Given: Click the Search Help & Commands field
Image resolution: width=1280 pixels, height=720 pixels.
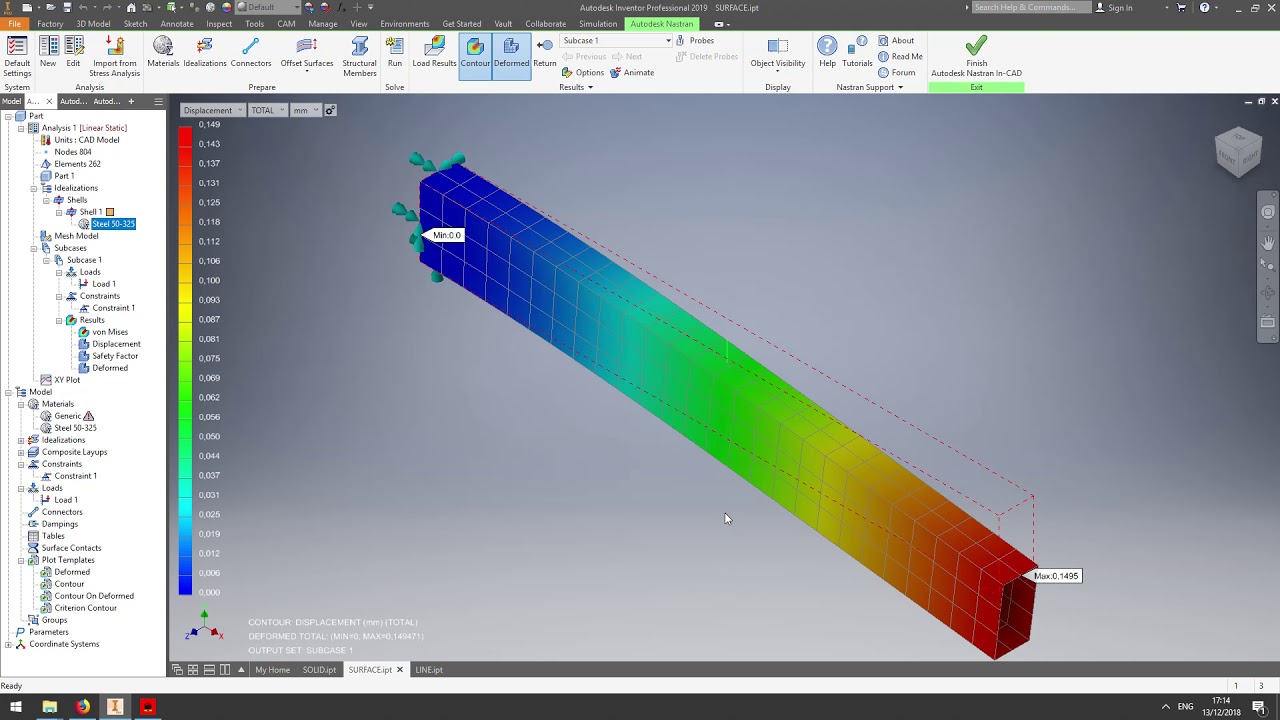Looking at the screenshot, I should [1031, 7].
